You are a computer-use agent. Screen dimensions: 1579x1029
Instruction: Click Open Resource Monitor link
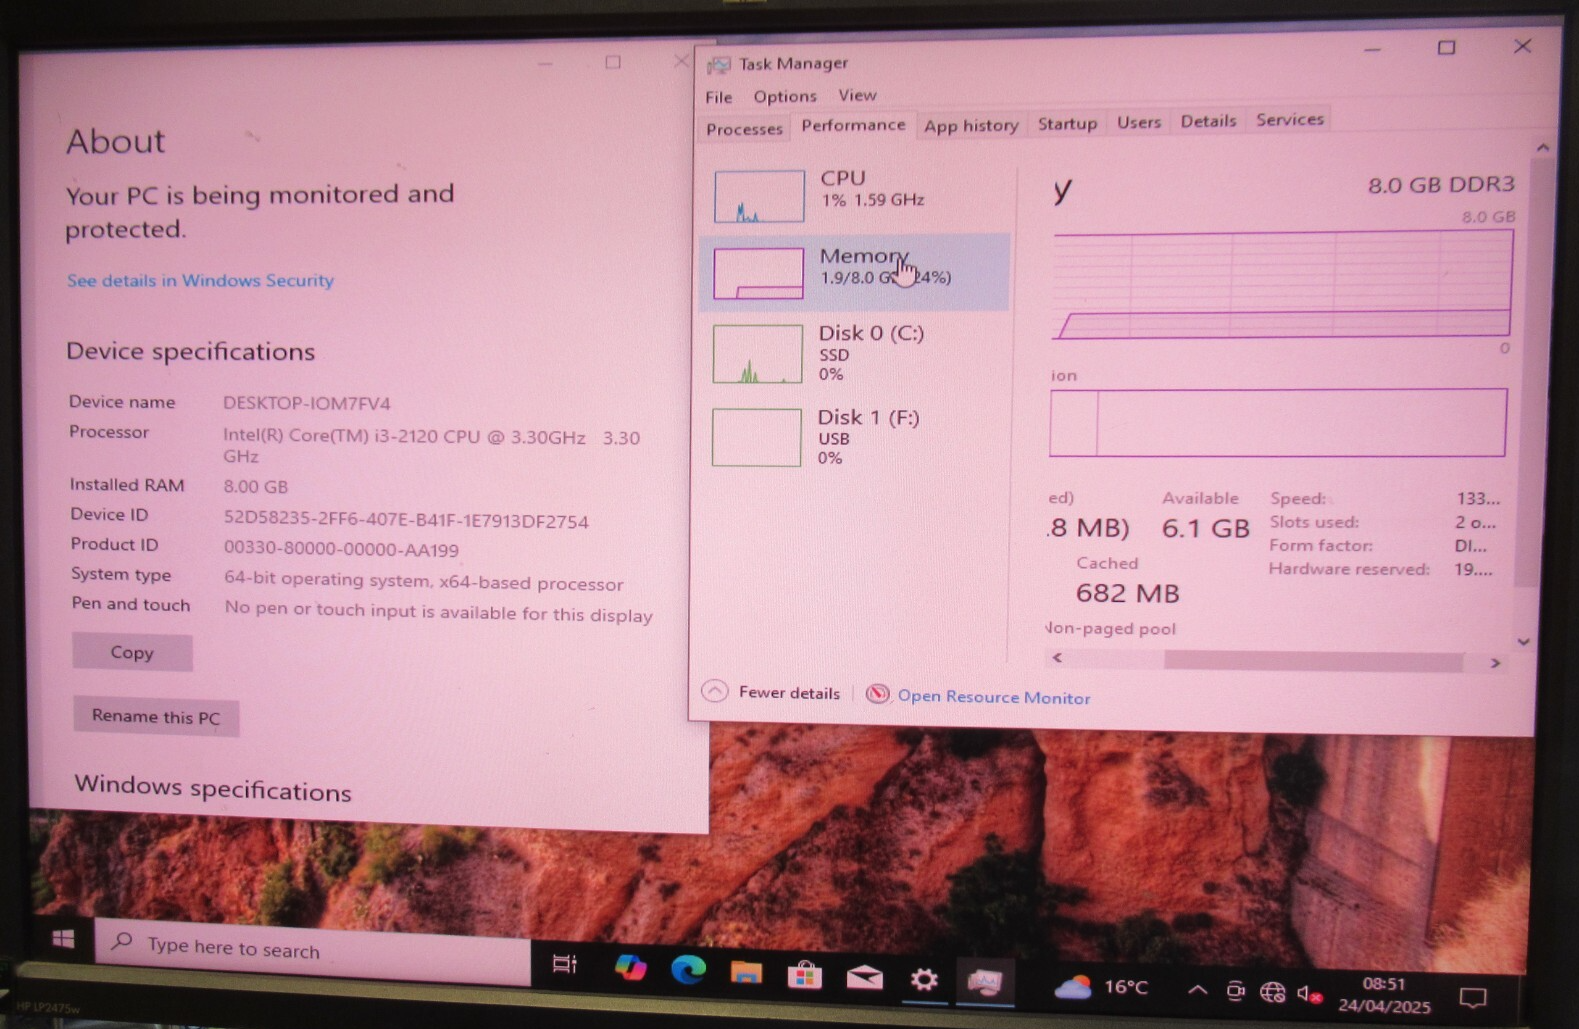pyautogui.click(x=993, y=697)
